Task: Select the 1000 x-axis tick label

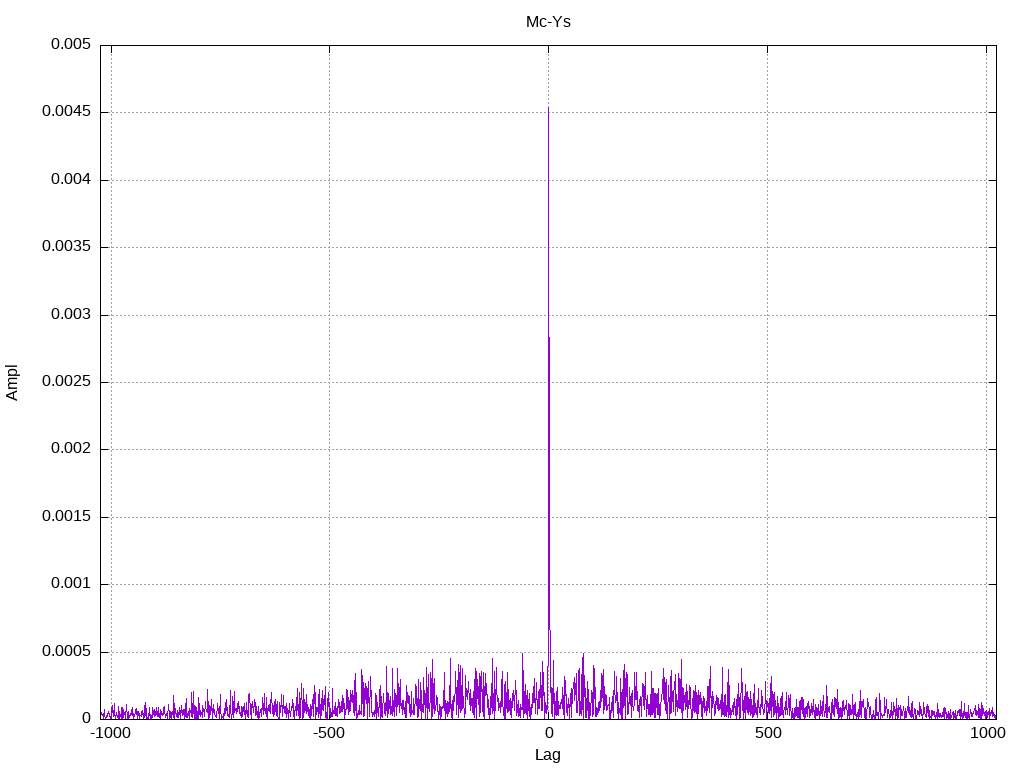Action: pos(987,733)
